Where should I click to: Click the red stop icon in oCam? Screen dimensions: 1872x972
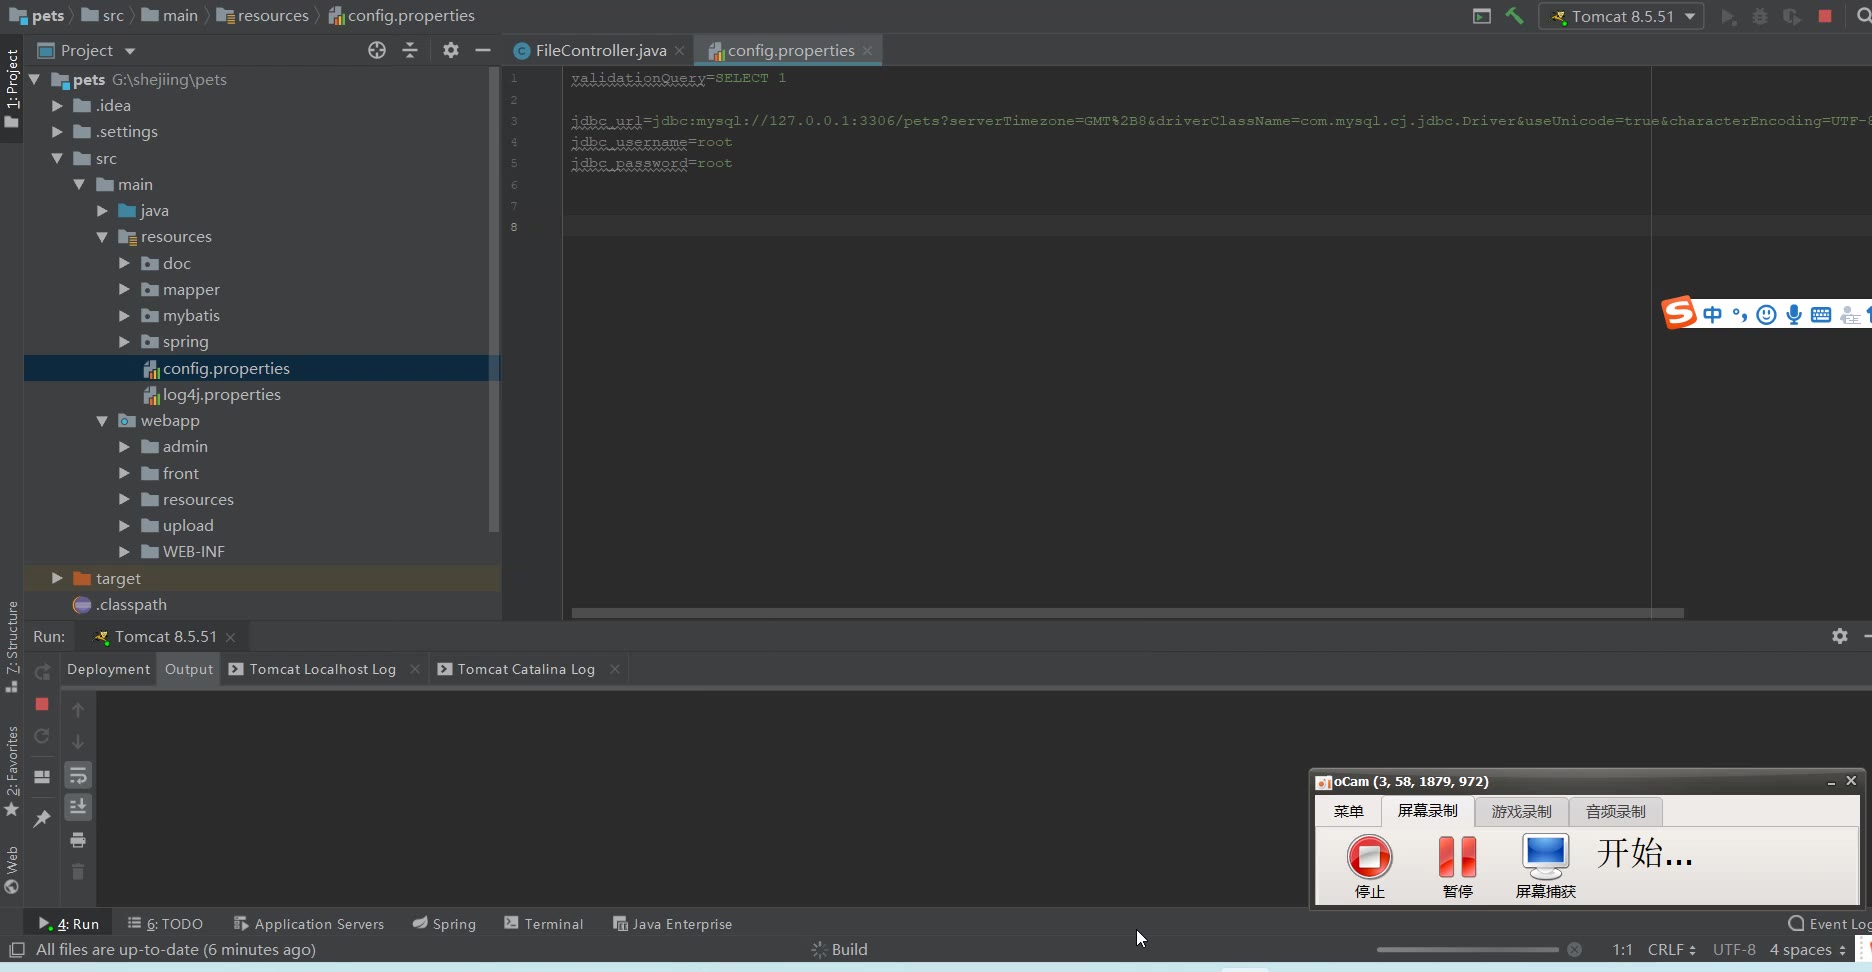pos(1369,857)
